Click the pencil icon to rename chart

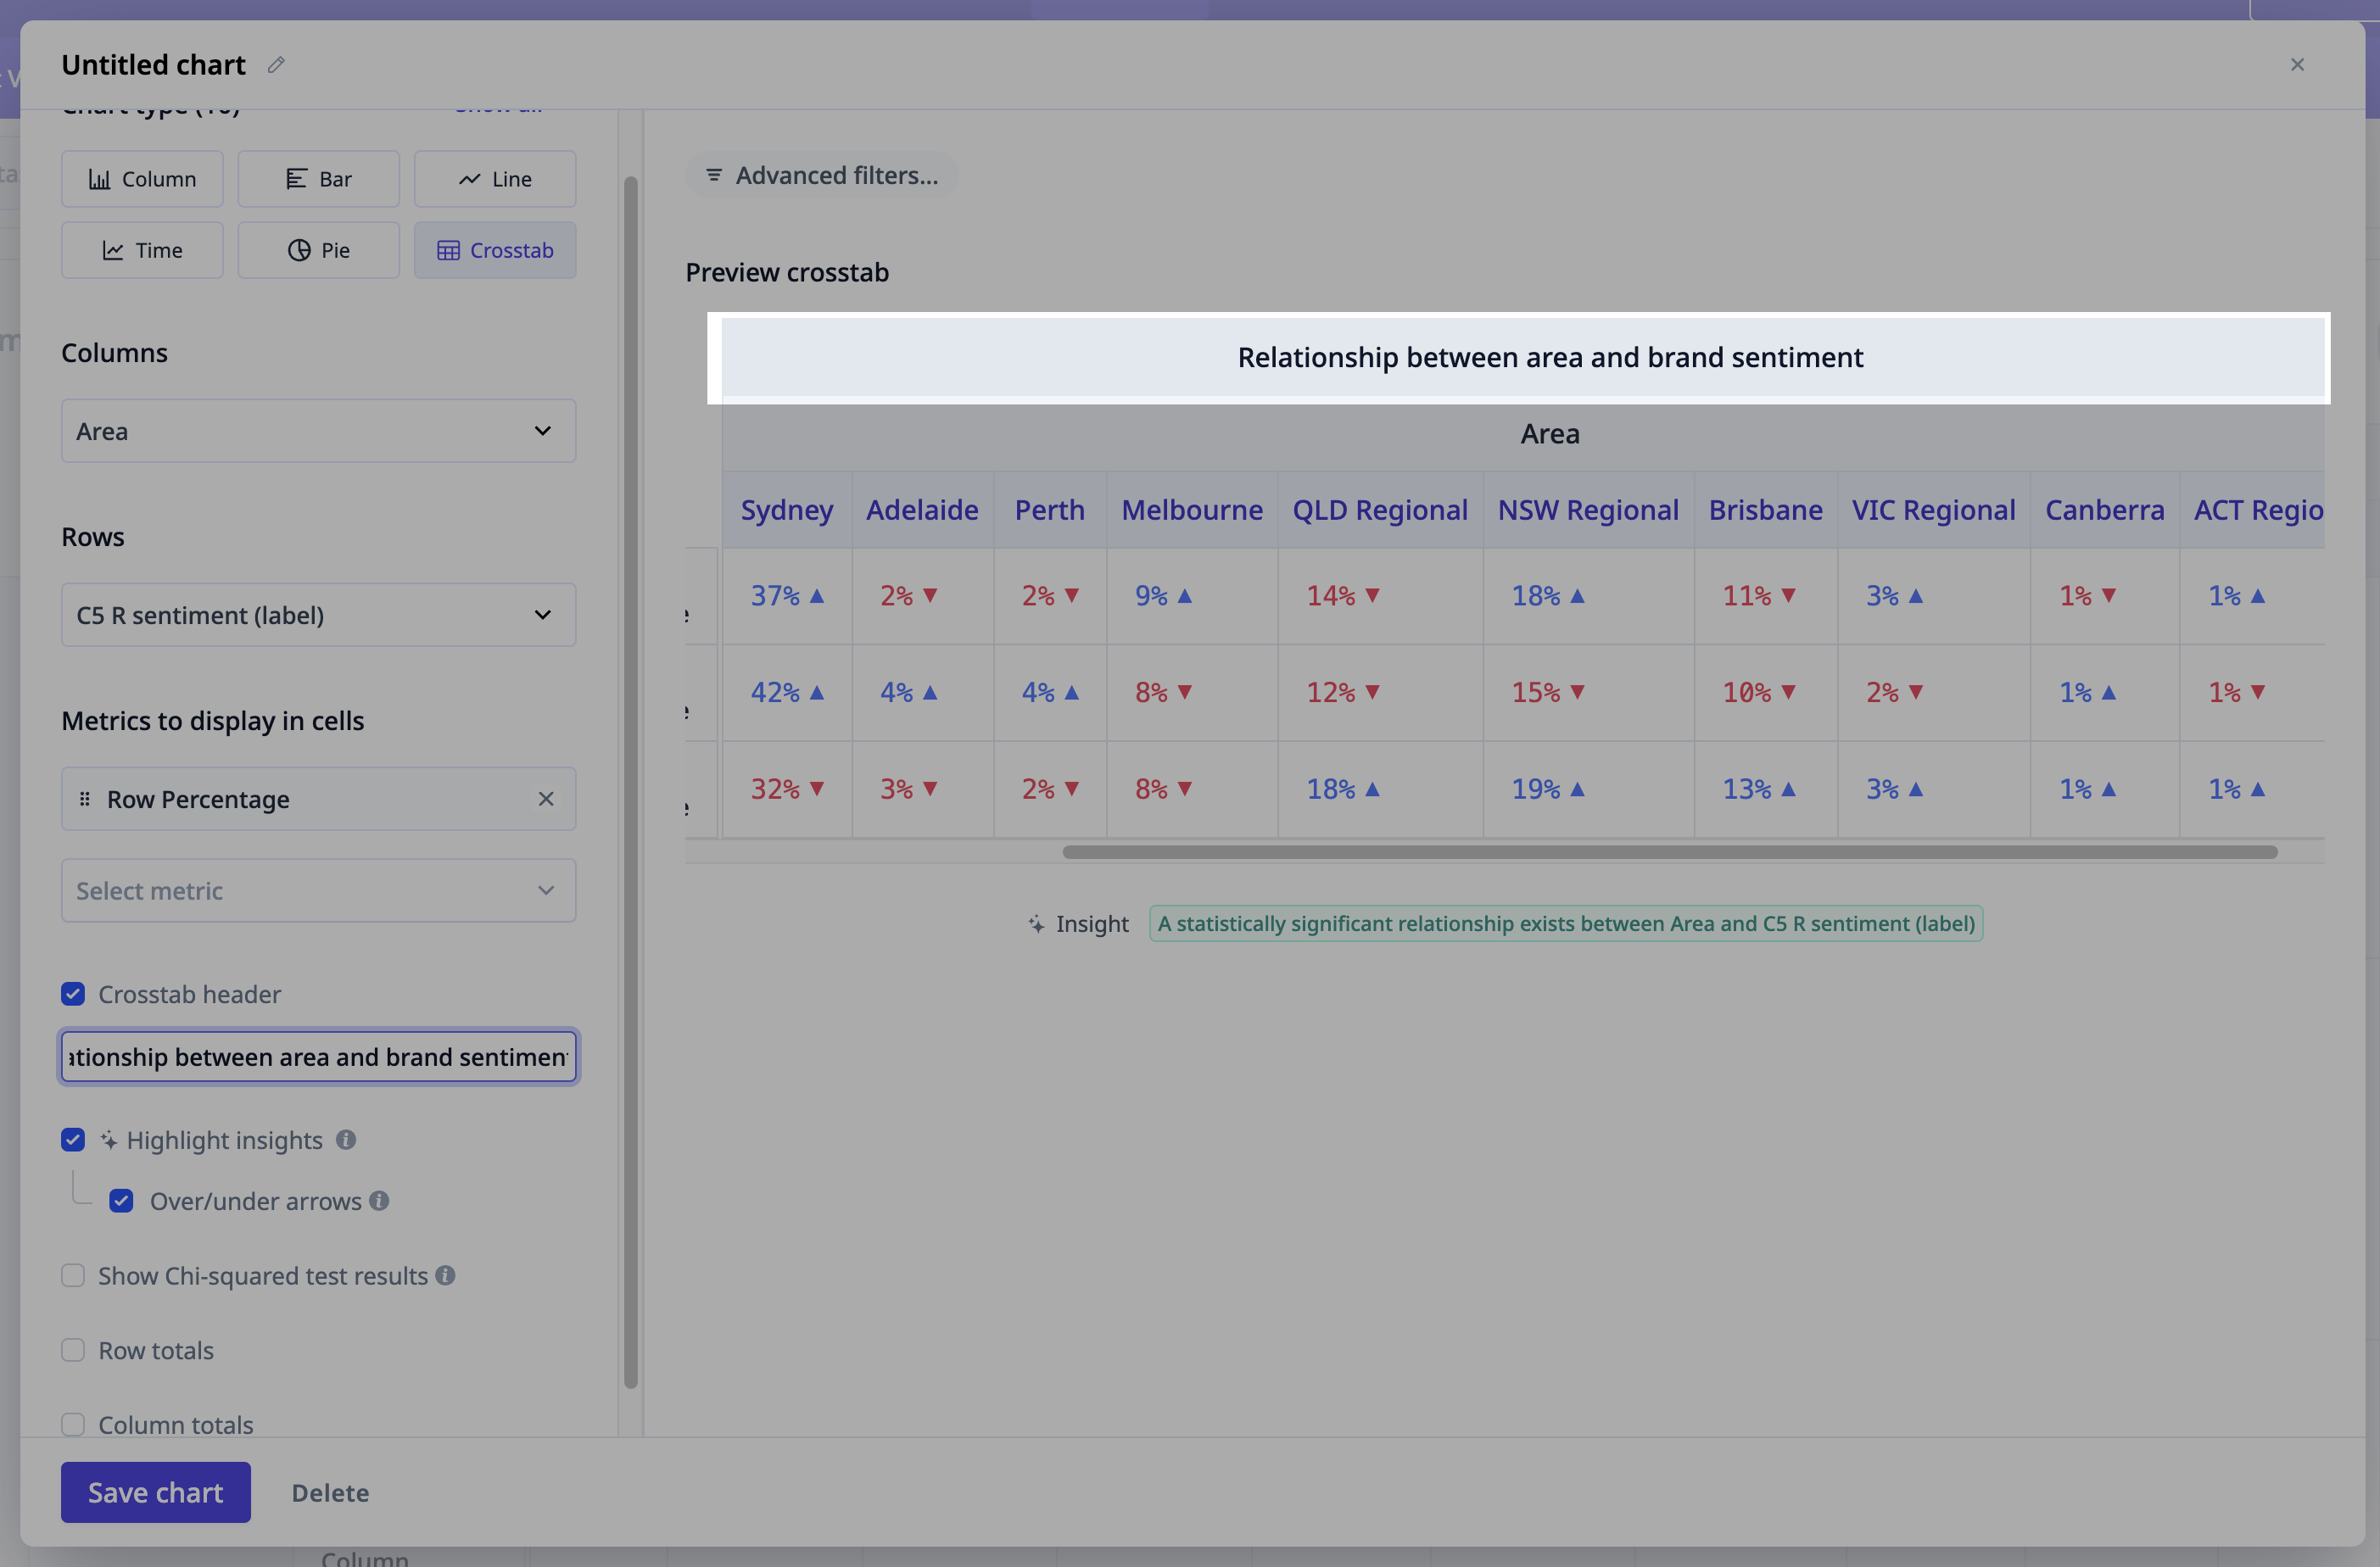[276, 65]
